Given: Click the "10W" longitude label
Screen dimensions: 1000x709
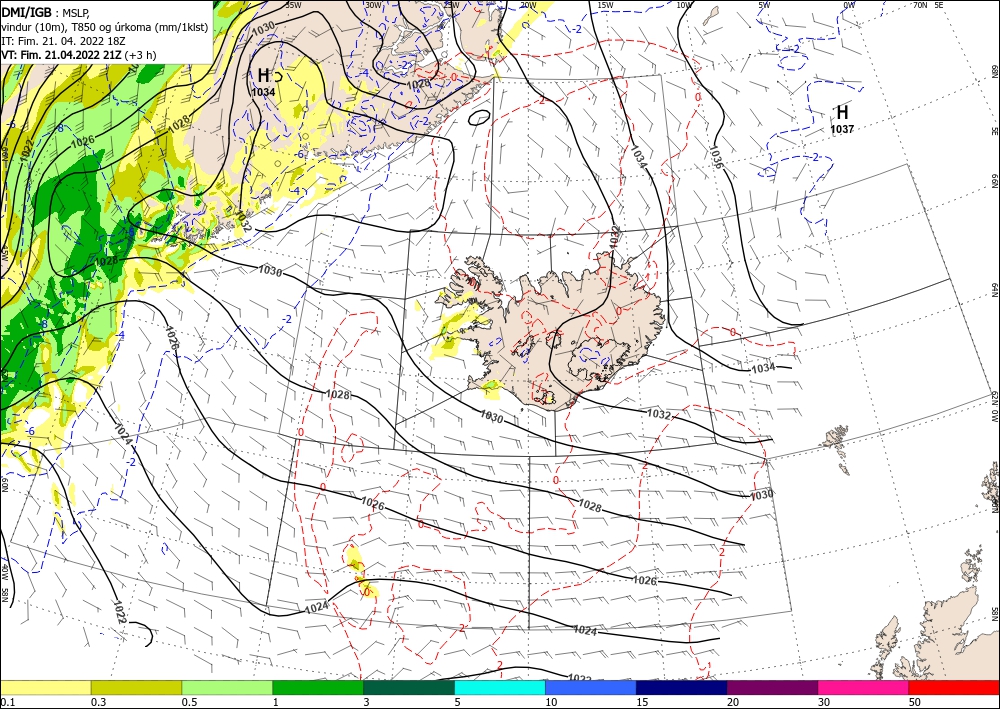Looking at the screenshot, I should 684,4.
